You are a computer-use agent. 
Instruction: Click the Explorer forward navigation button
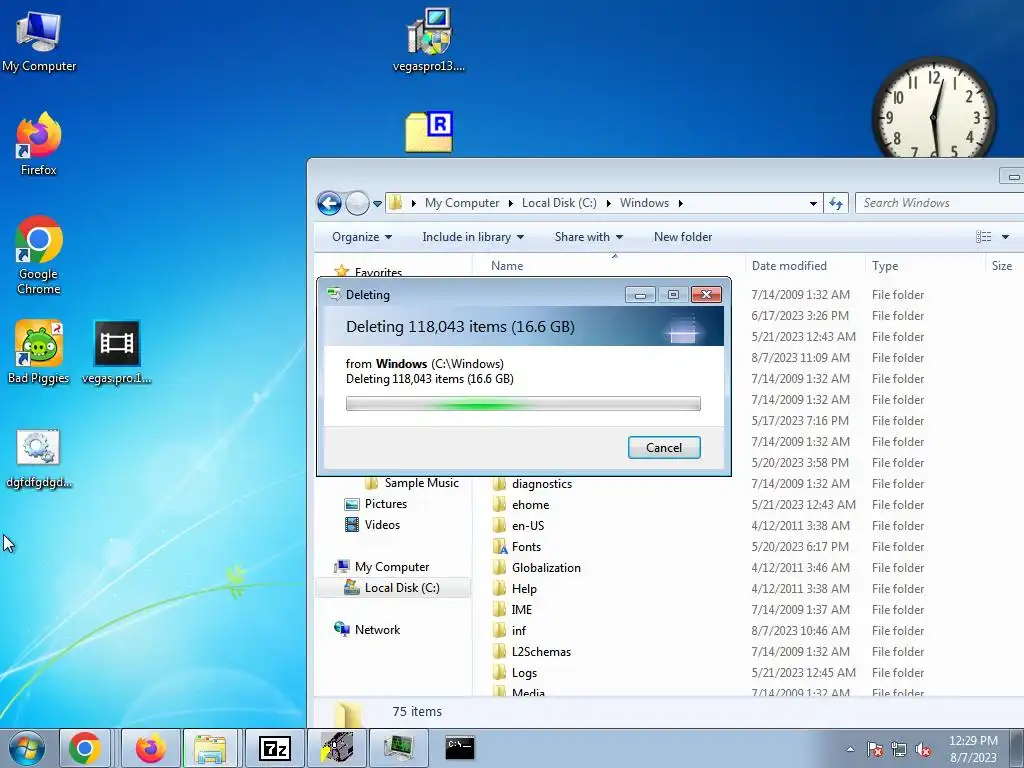coord(357,203)
